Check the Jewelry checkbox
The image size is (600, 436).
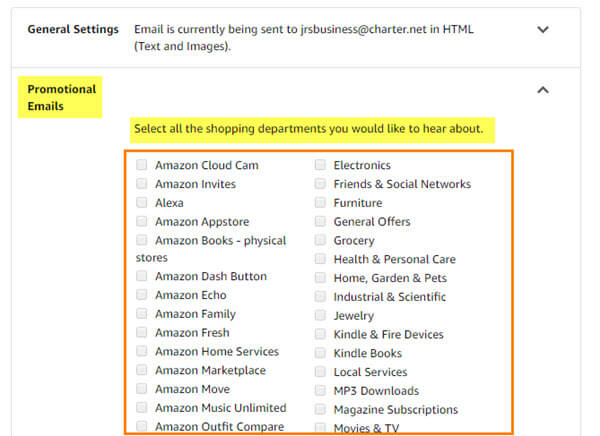tap(320, 315)
